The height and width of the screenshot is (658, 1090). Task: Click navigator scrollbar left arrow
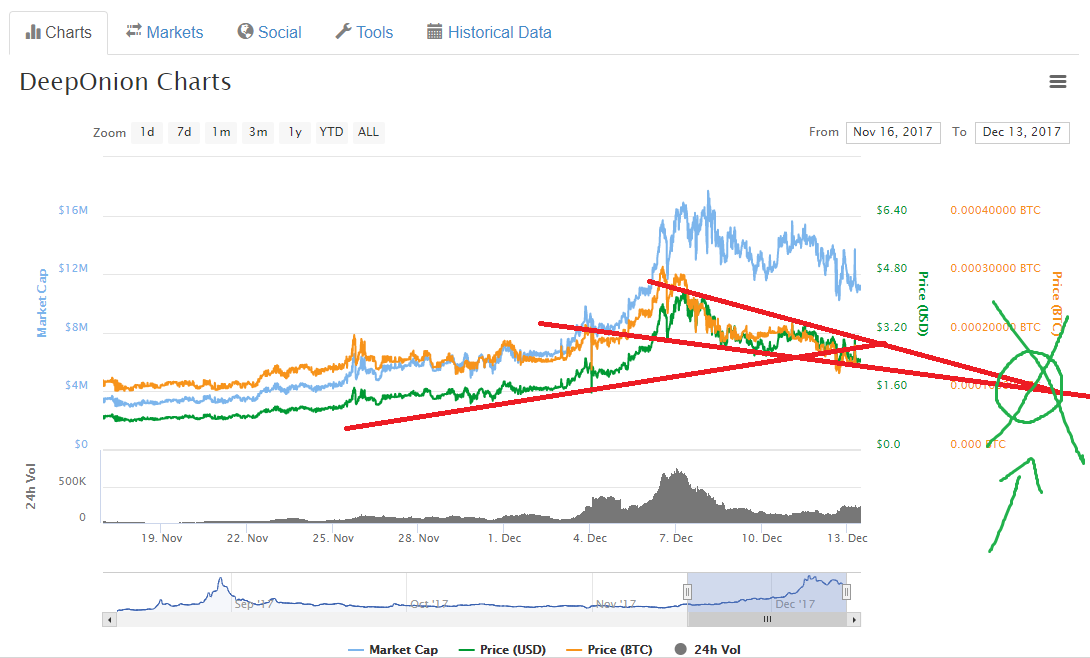coord(109,619)
